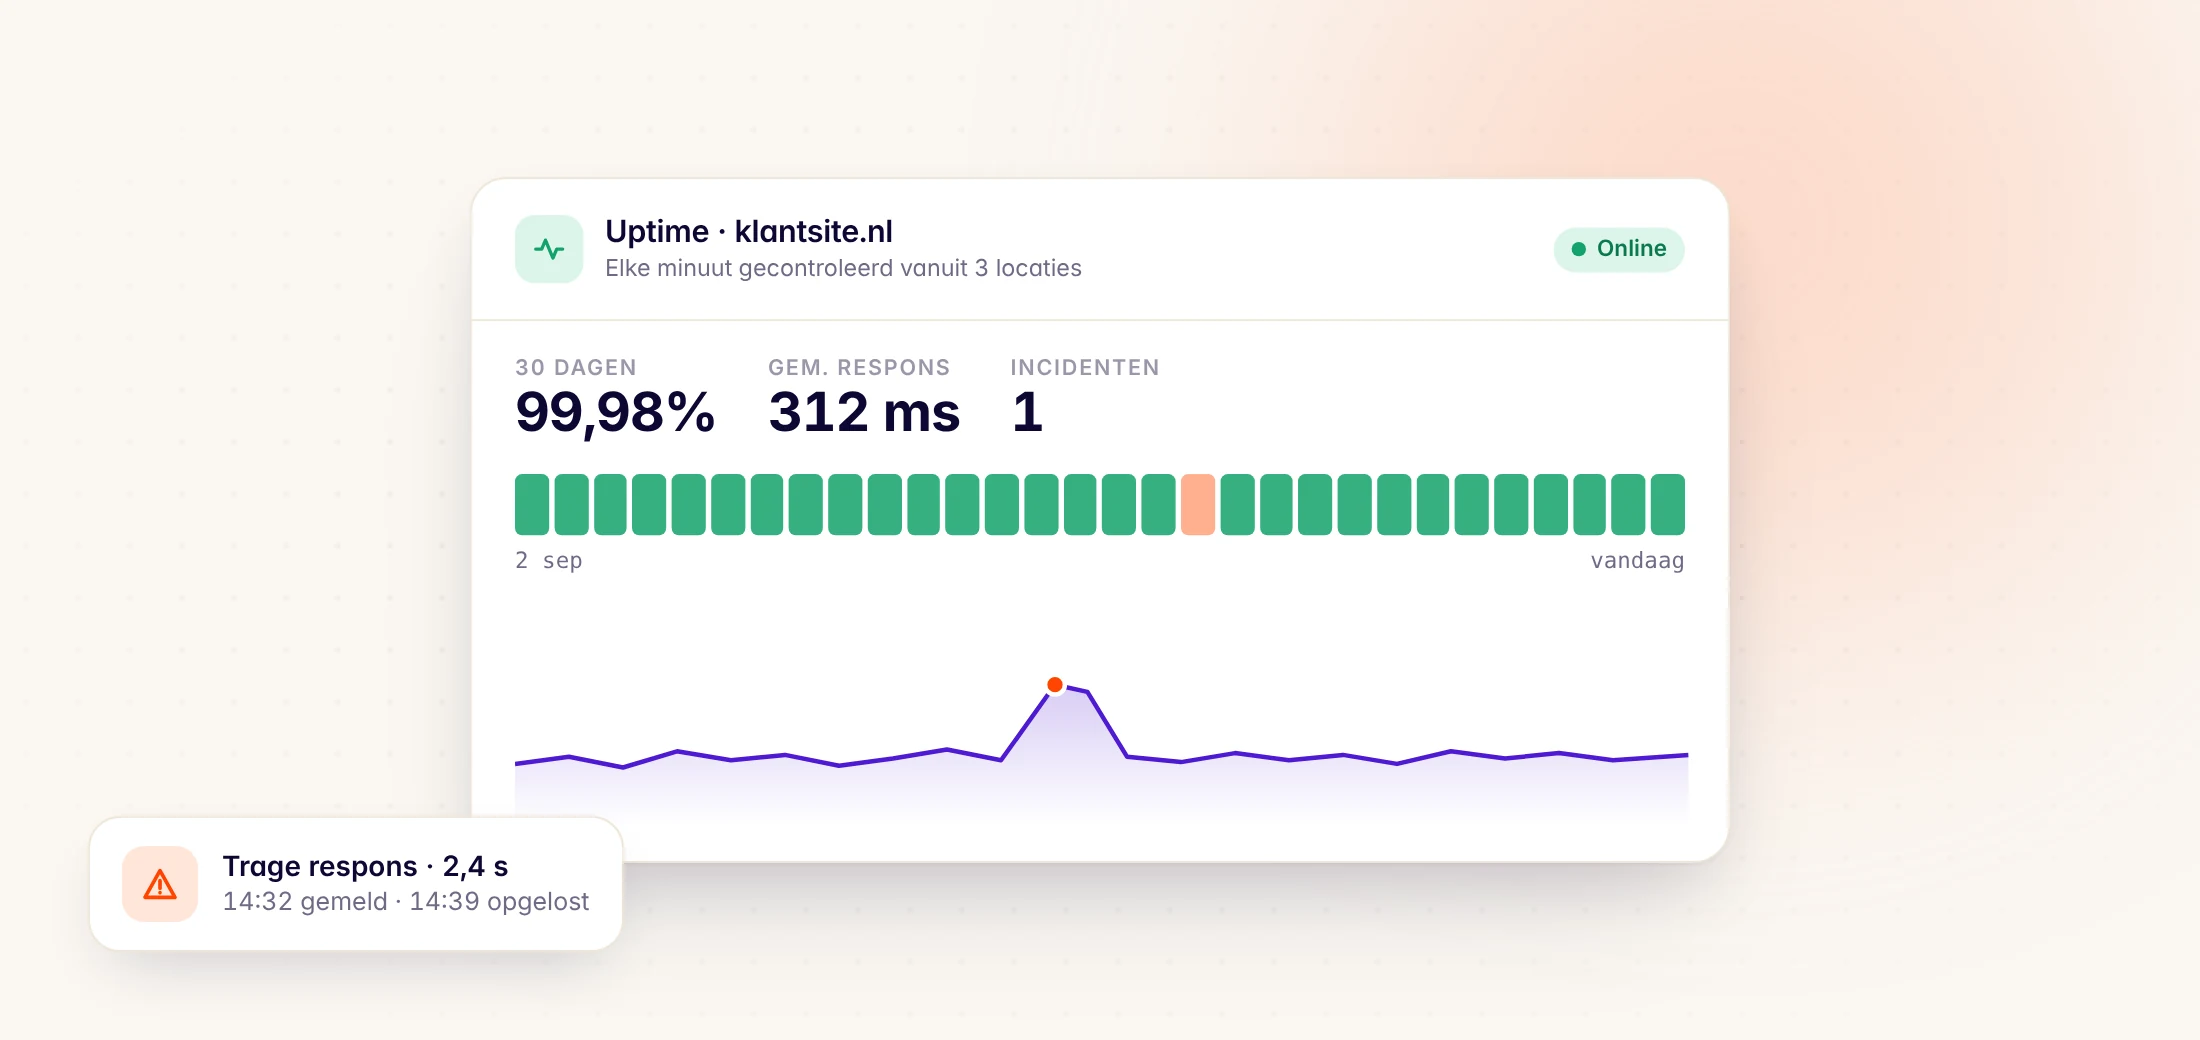Viewport: 2200px width, 1040px height.
Task: Click 'Trage respons · 2,4 s' notification title
Action: tap(365, 866)
